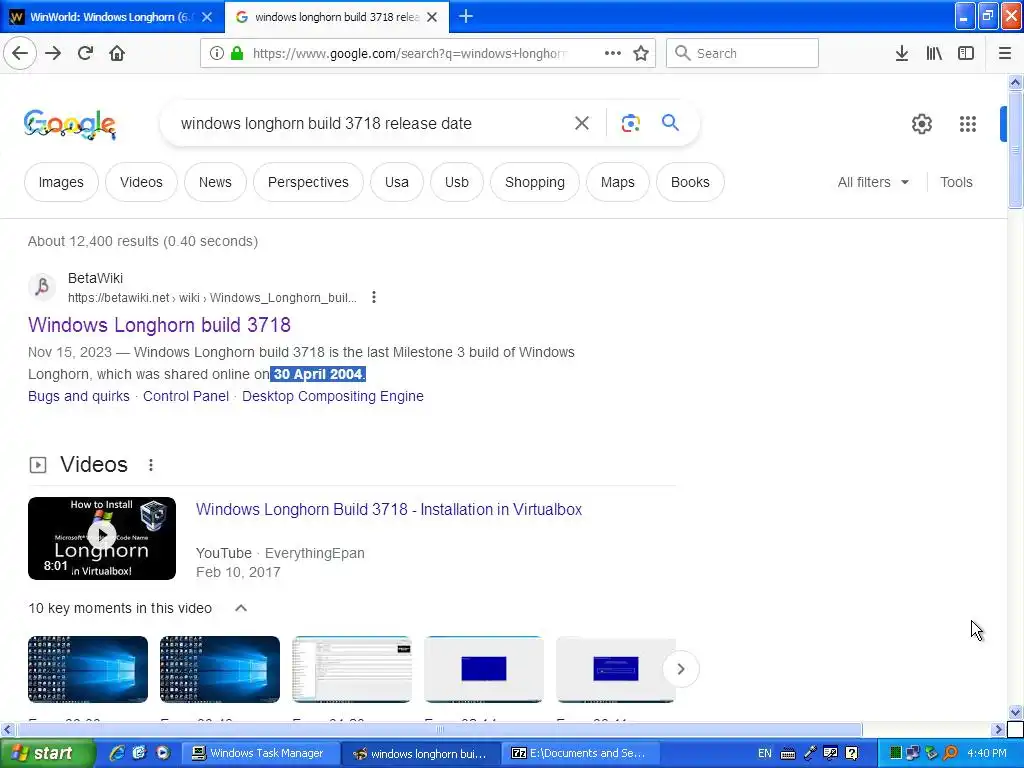1024x768 pixels.
Task: Open the first key moment thumbnail
Action: 88,669
